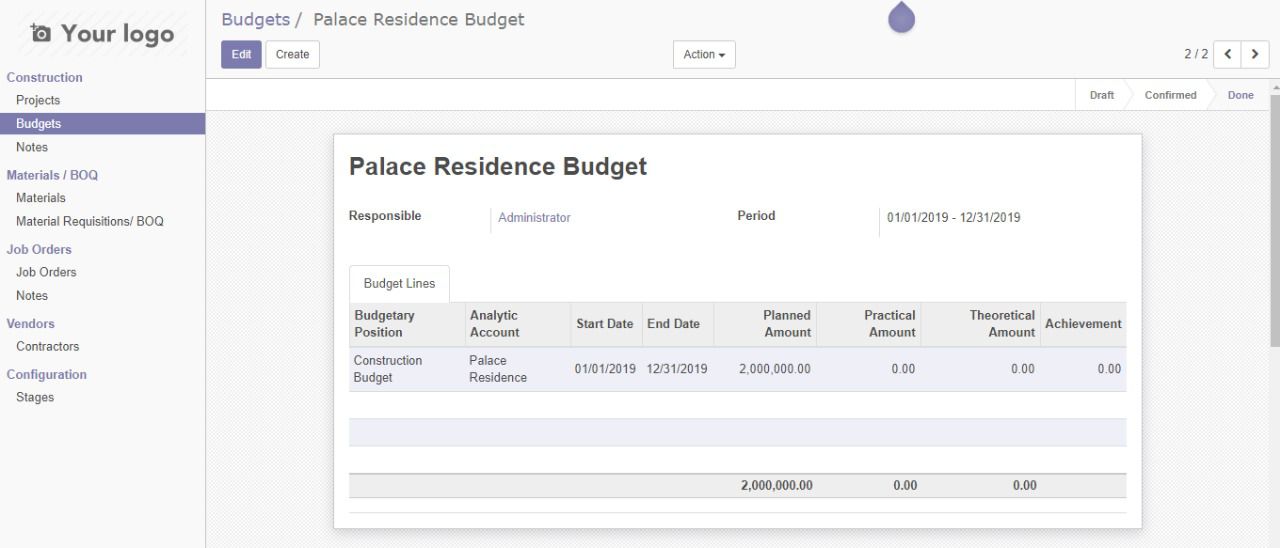The height and width of the screenshot is (548, 1280).
Task: Open Material Requisitions/ BOQ menu item
Action: click(90, 222)
